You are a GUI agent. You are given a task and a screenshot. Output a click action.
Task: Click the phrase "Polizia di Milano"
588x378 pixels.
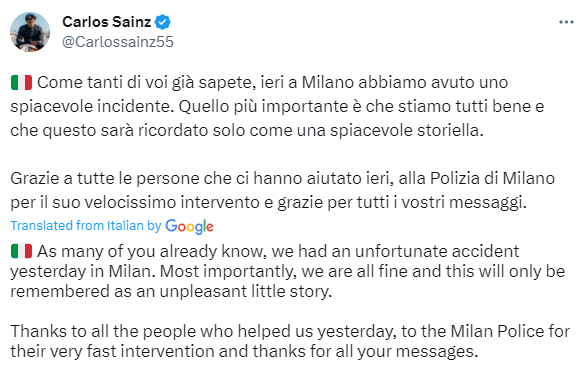(492, 178)
